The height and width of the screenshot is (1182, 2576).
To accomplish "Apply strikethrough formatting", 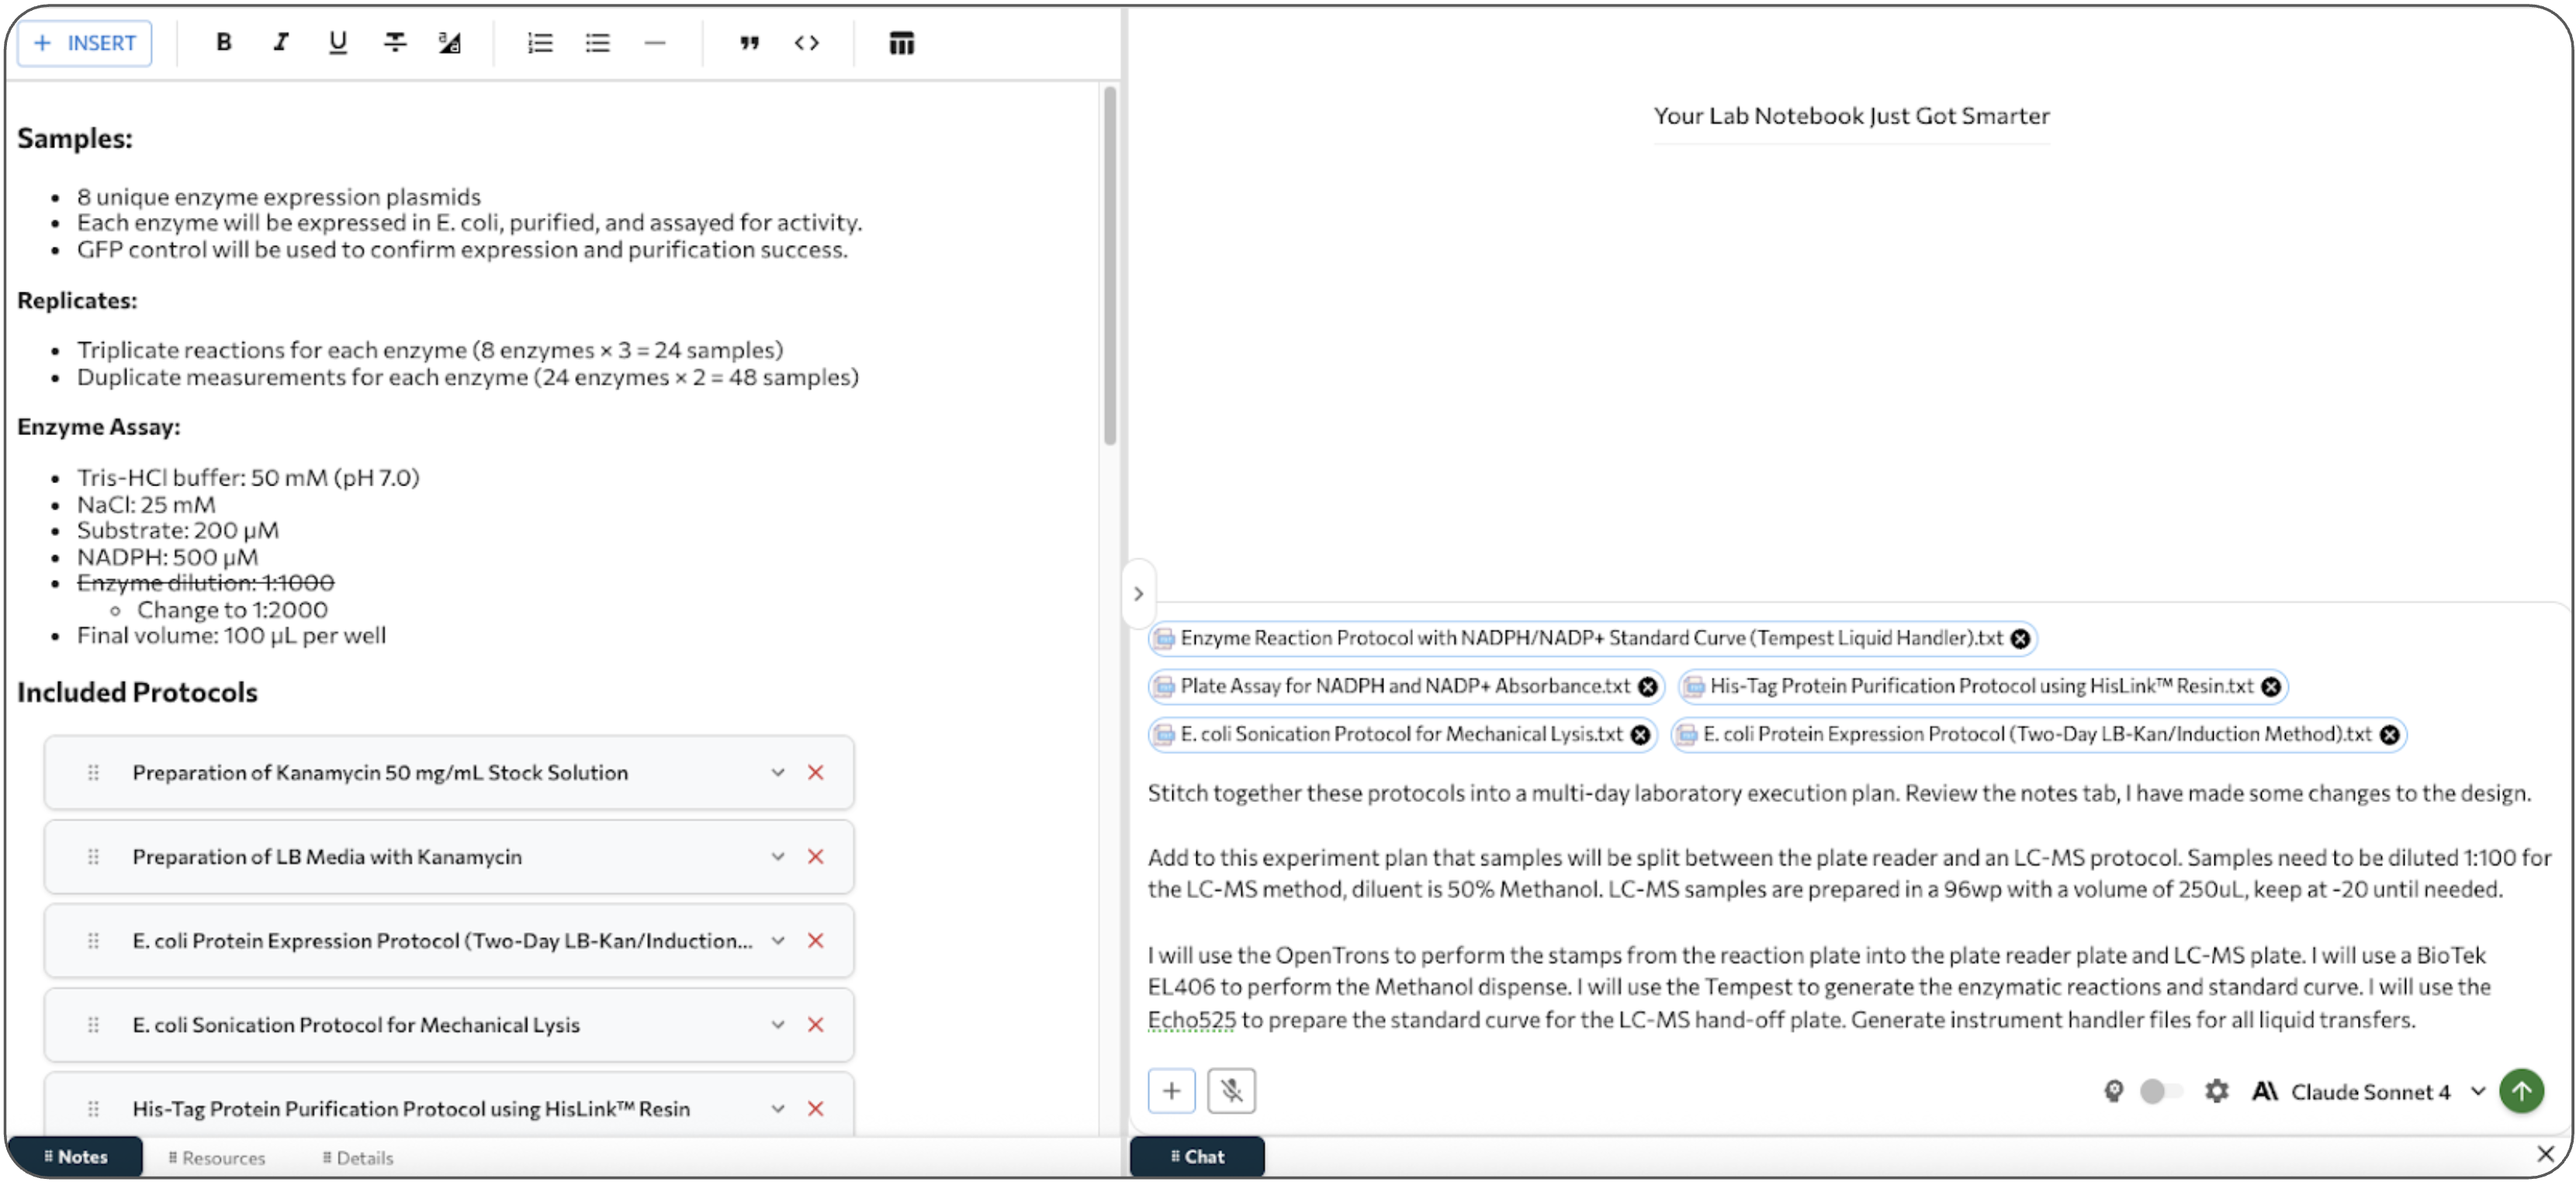I will coord(395,42).
